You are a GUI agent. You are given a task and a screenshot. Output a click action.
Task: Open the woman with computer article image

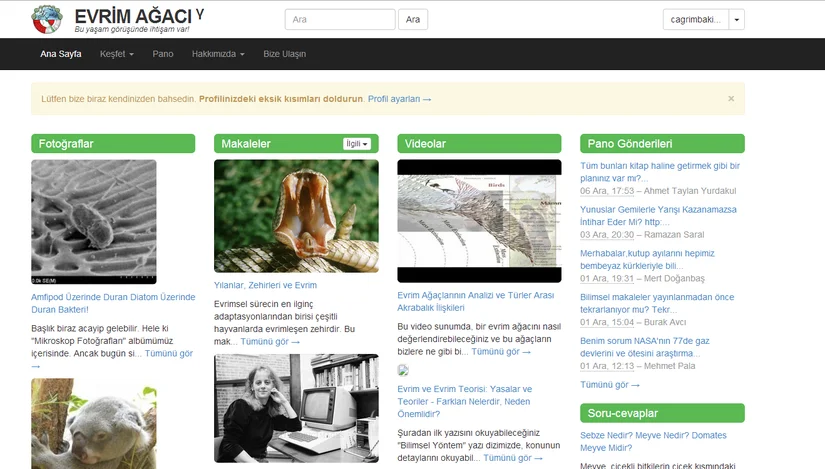(296, 408)
